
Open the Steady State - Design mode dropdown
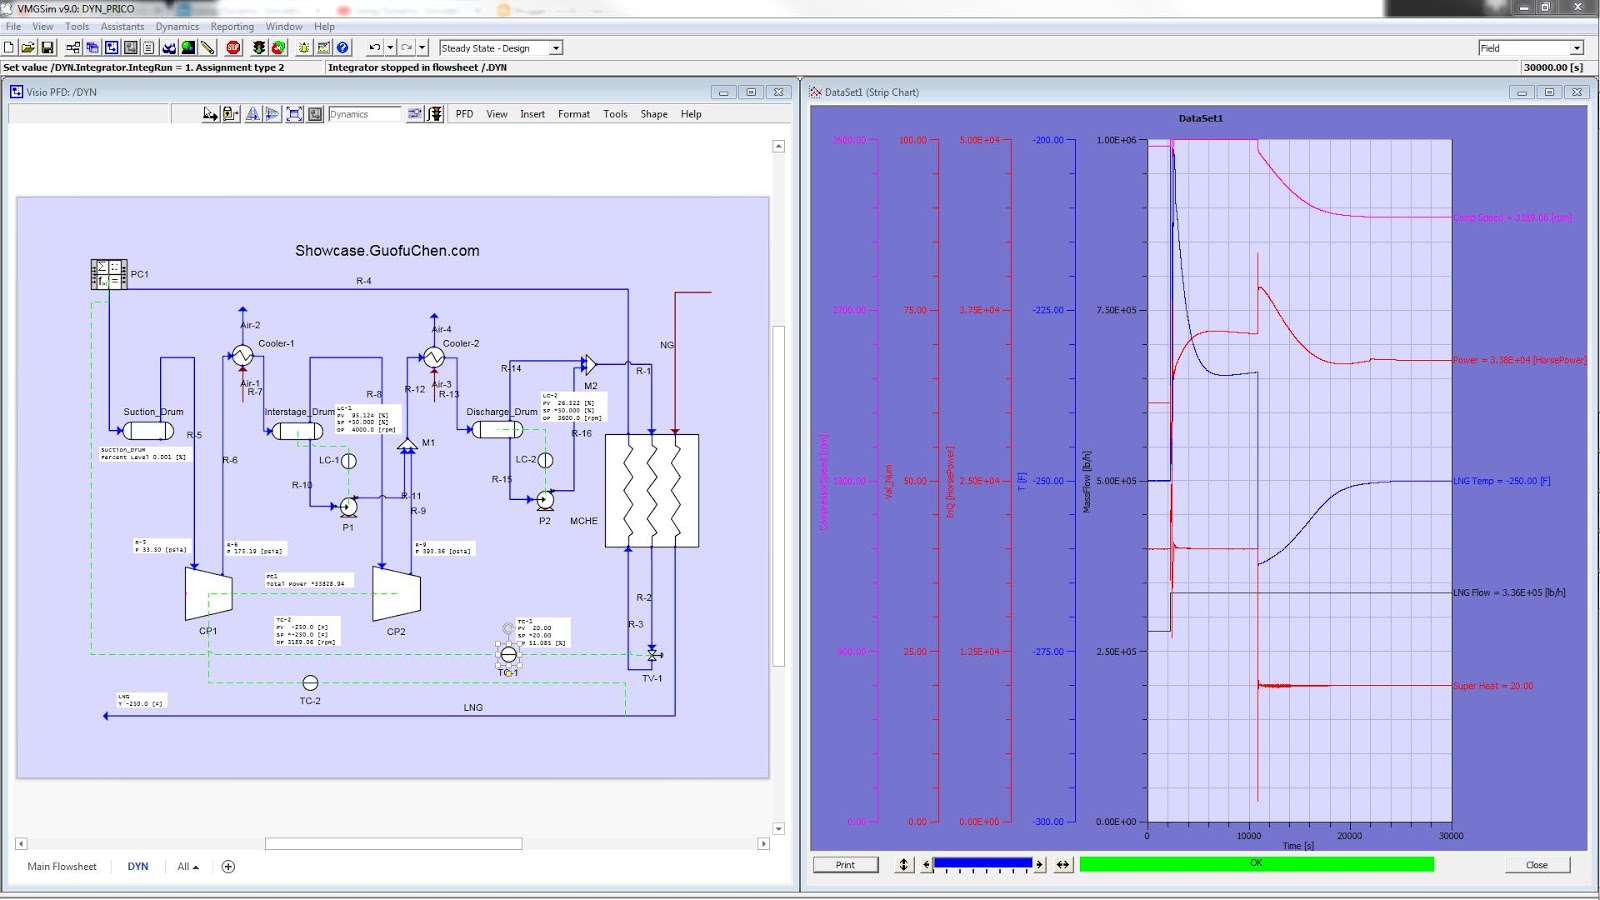point(556,47)
